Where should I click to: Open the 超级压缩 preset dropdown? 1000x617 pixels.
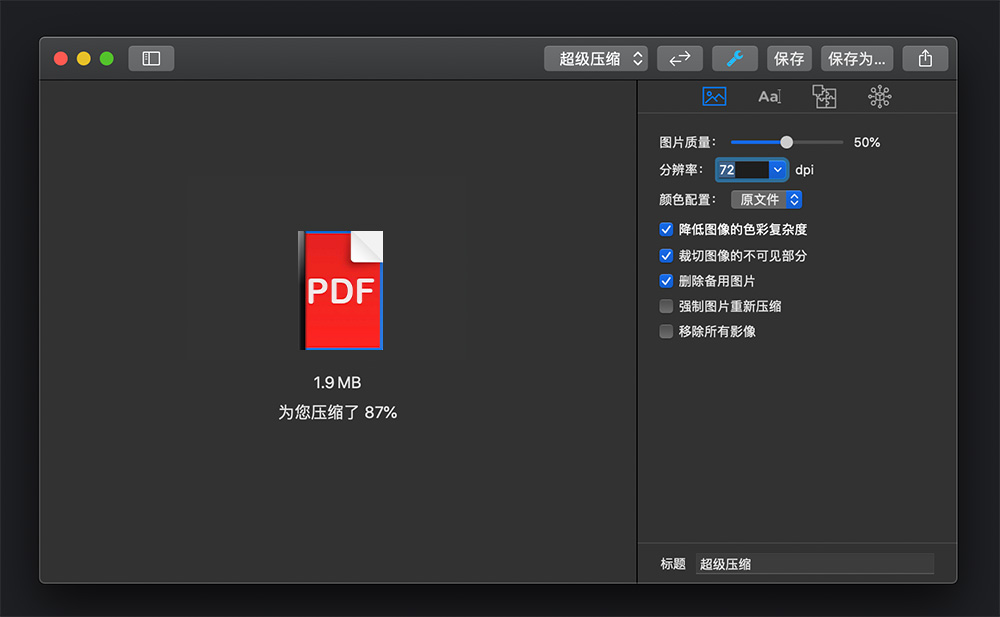pos(596,59)
